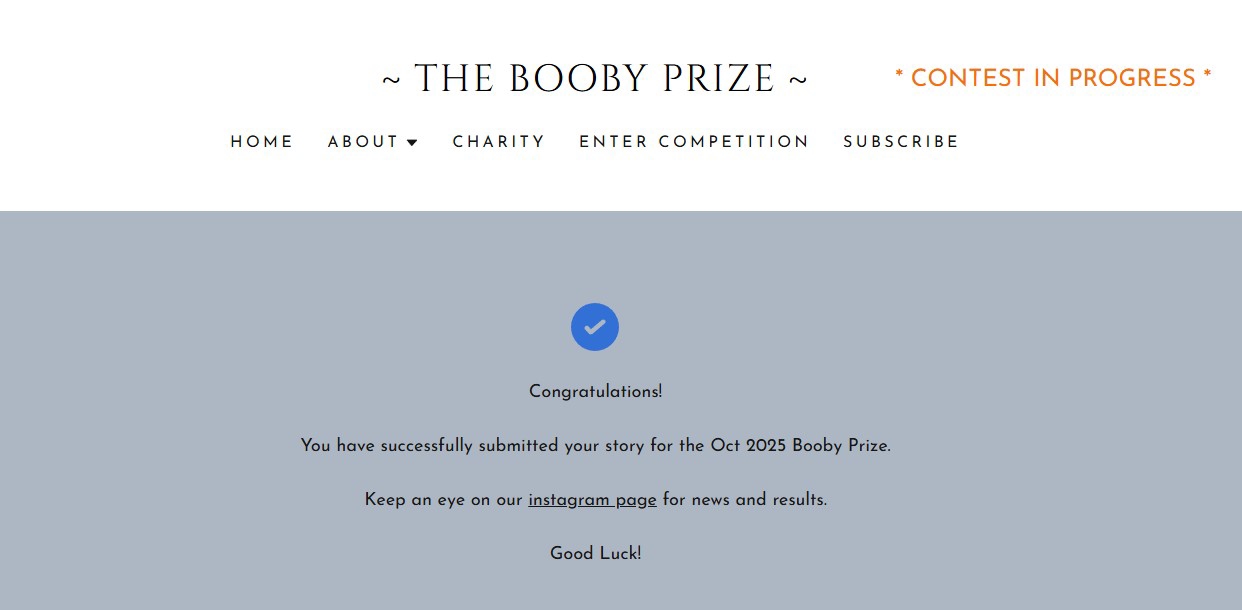Click the asterisk after 'Contest In Progress'
The image size is (1242, 610).
click(1207, 76)
